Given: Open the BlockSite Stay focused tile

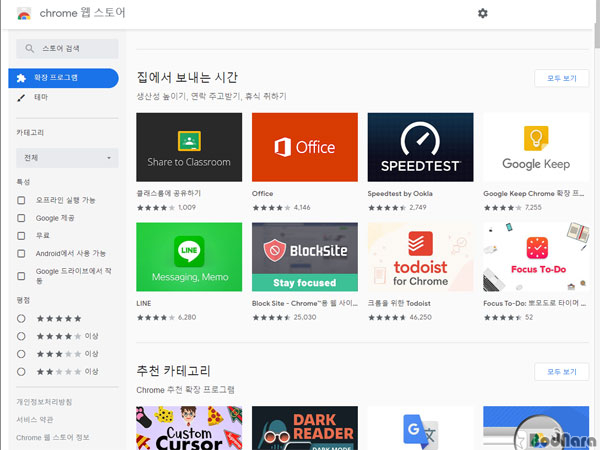Looking at the screenshot, I should tap(304, 256).
